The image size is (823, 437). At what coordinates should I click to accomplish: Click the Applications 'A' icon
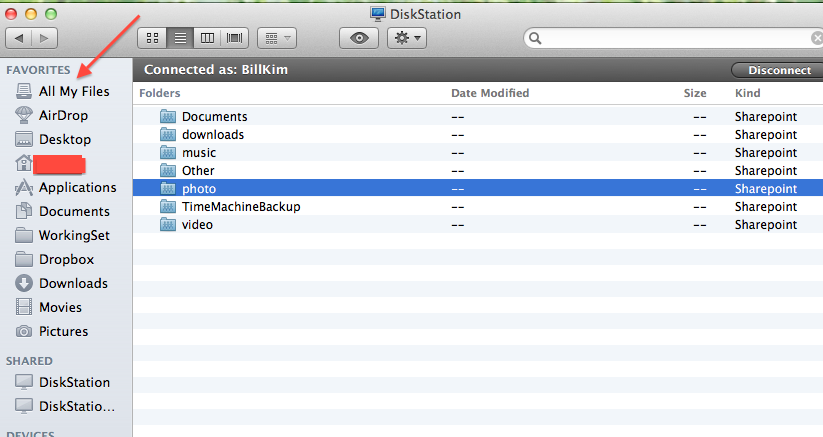(24, 187)
